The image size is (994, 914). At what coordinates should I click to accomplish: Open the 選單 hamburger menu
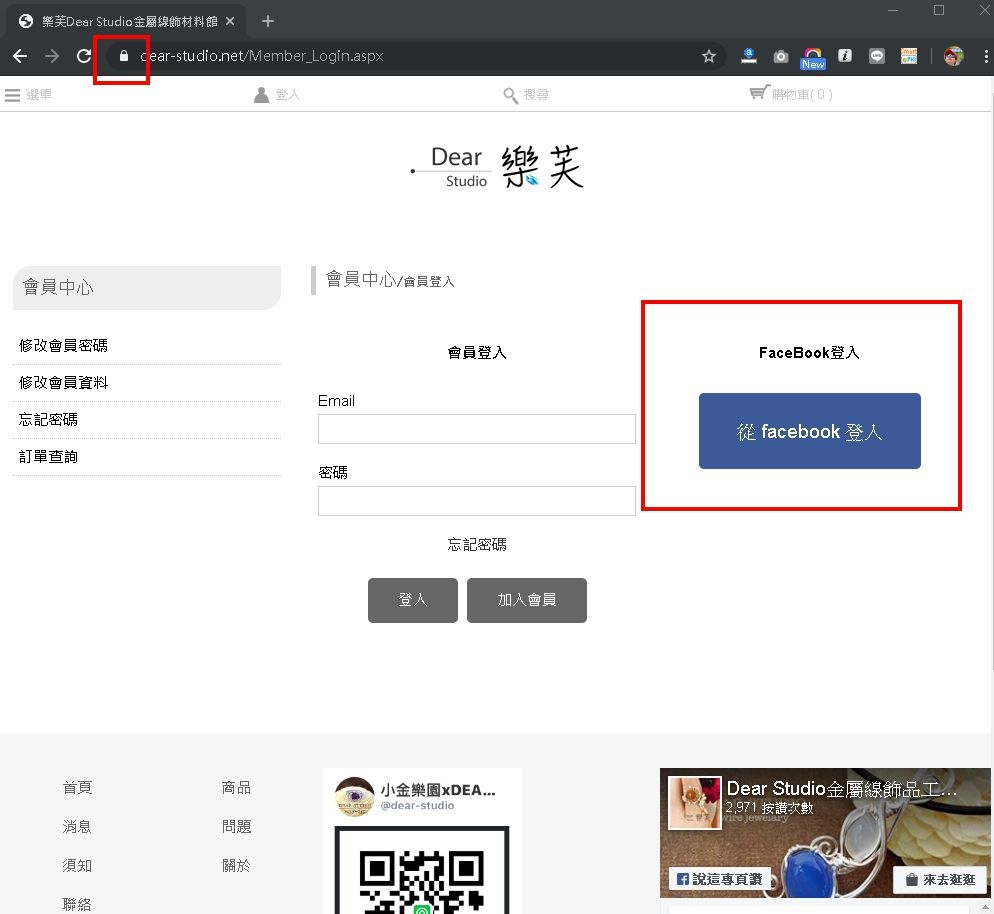28,94
